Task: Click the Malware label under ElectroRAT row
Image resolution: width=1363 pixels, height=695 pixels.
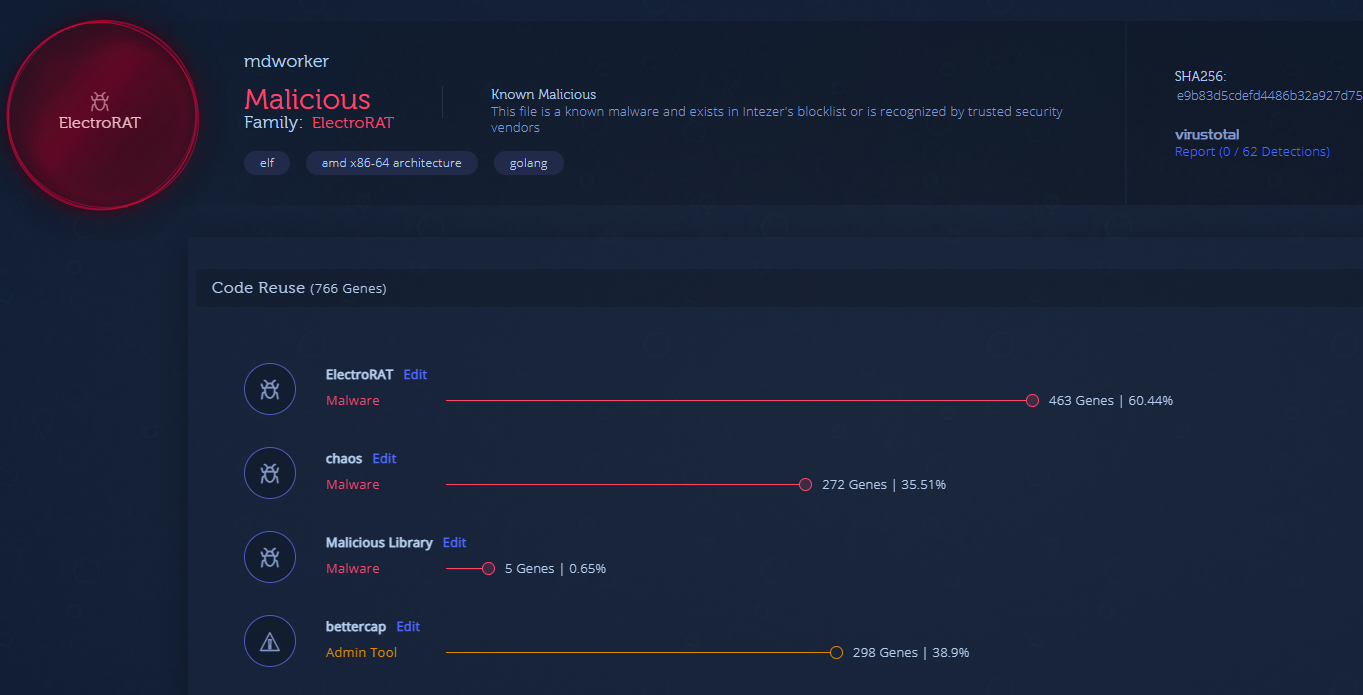Action: click(352, 400)
